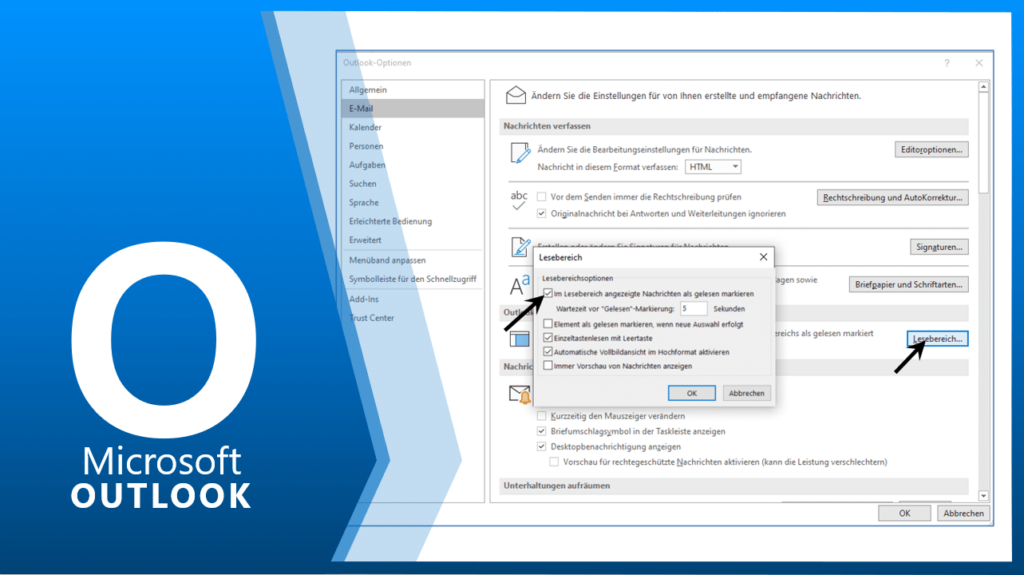This screenshot has width=1024, height=575.
Task: Click the mail notification bell icon
Action: [x=520, y=395]
